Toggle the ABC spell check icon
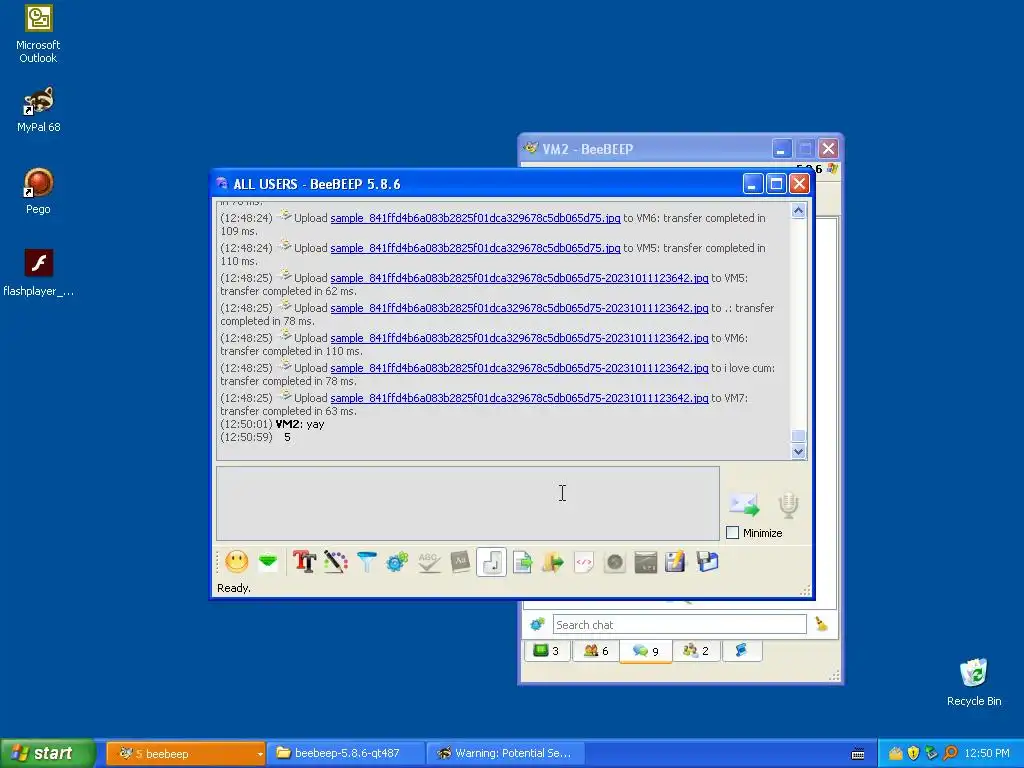Screen dimensions: 1024x768 pyautogui.click(x=428, y=562)
